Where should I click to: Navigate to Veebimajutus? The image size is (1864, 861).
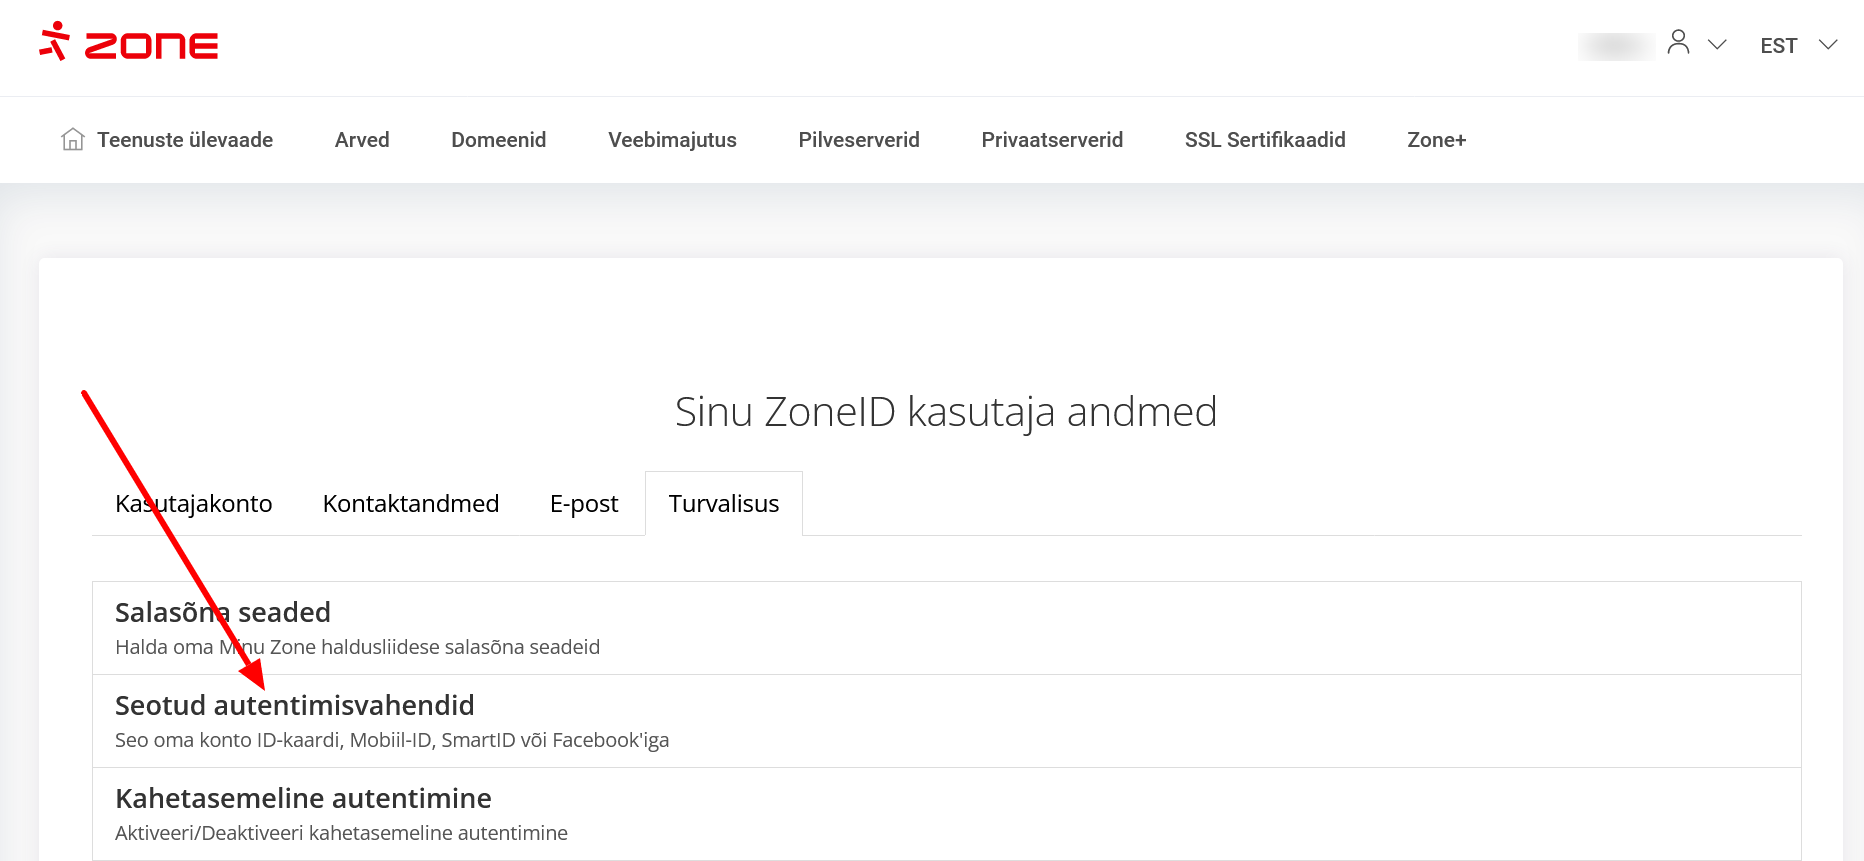tap(672, 140)
